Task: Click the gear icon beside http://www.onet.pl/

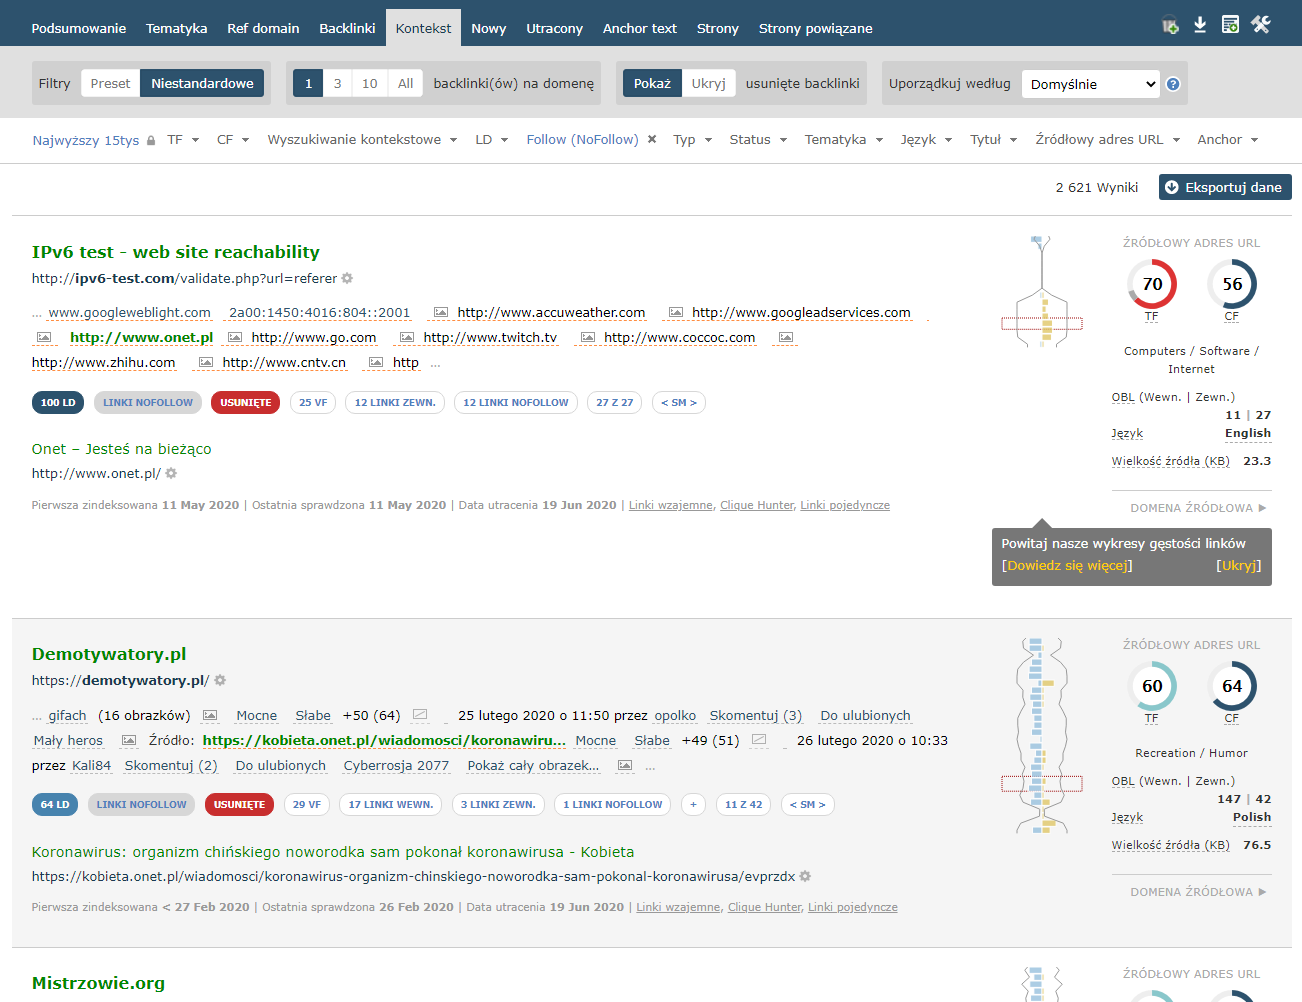Action: point(171,473)
